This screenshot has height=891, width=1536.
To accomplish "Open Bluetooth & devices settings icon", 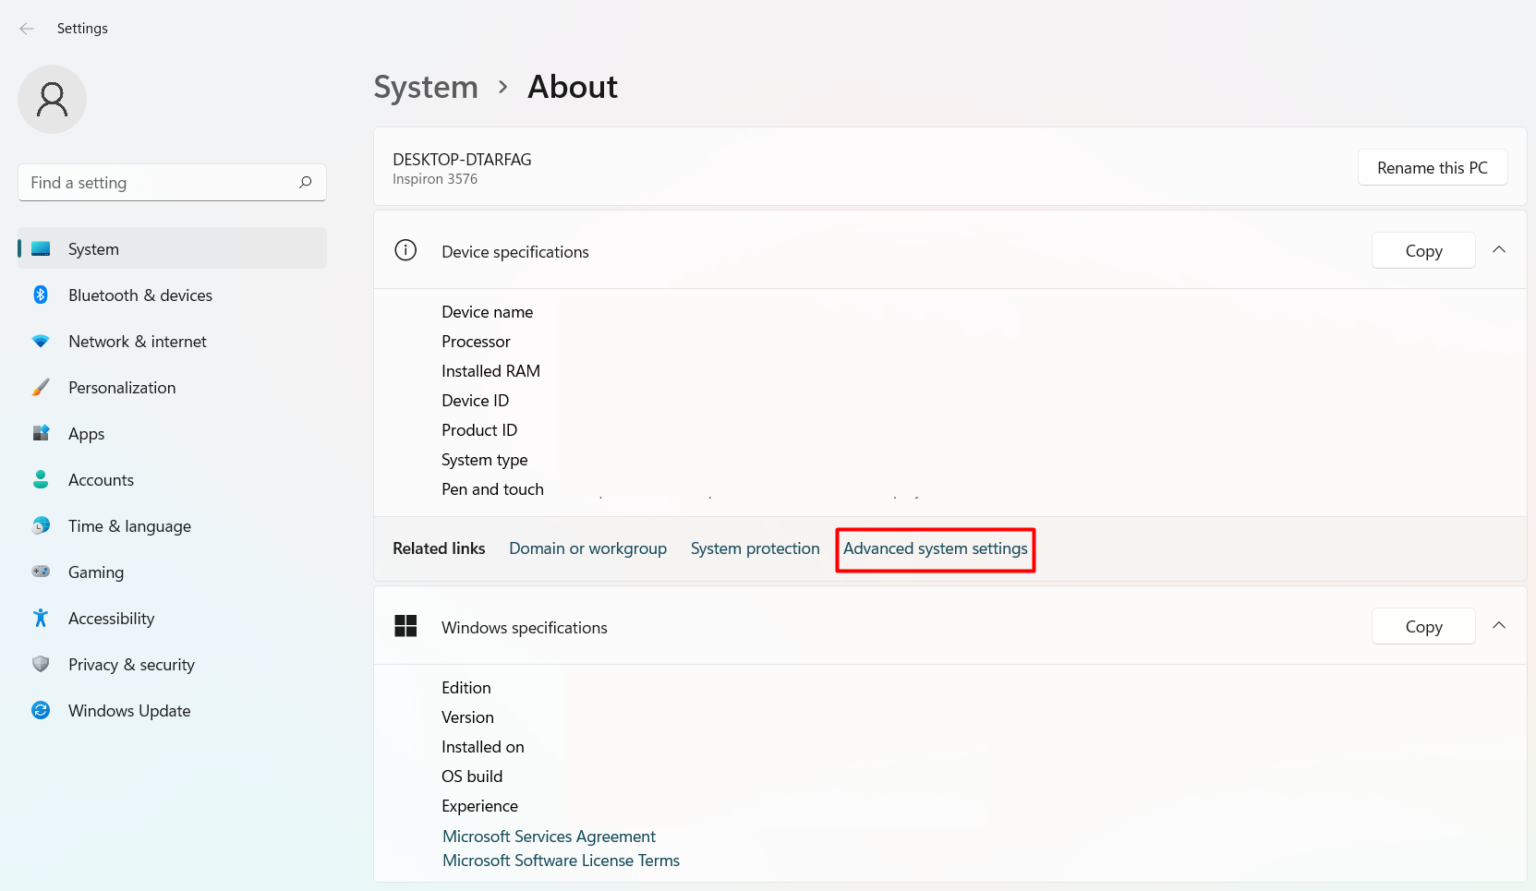I will point(40,295).
